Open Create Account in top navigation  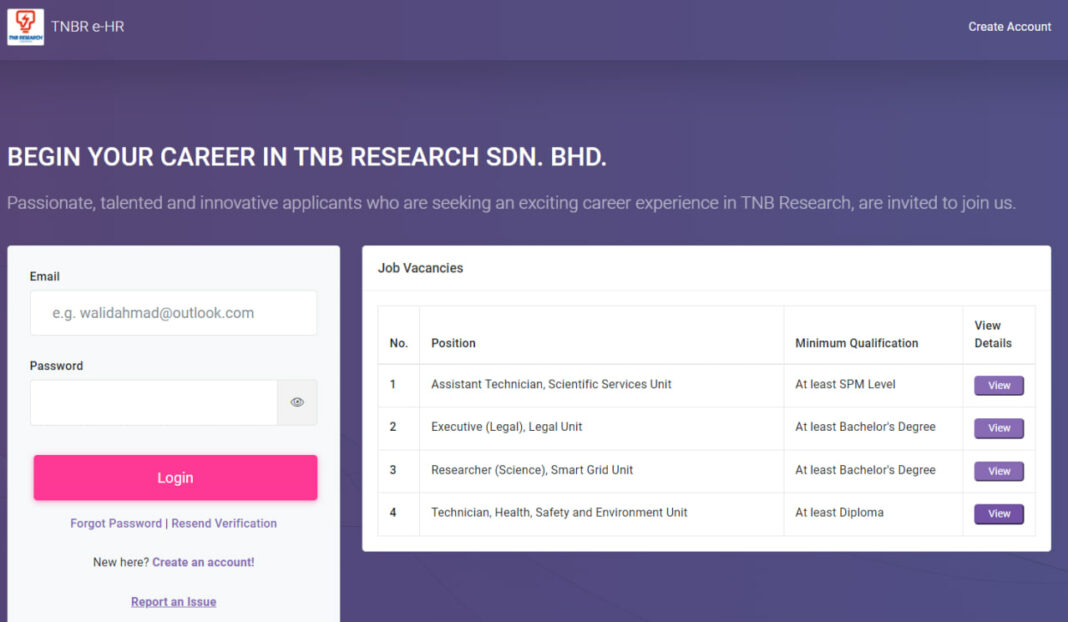click(x=1009, y=27)
